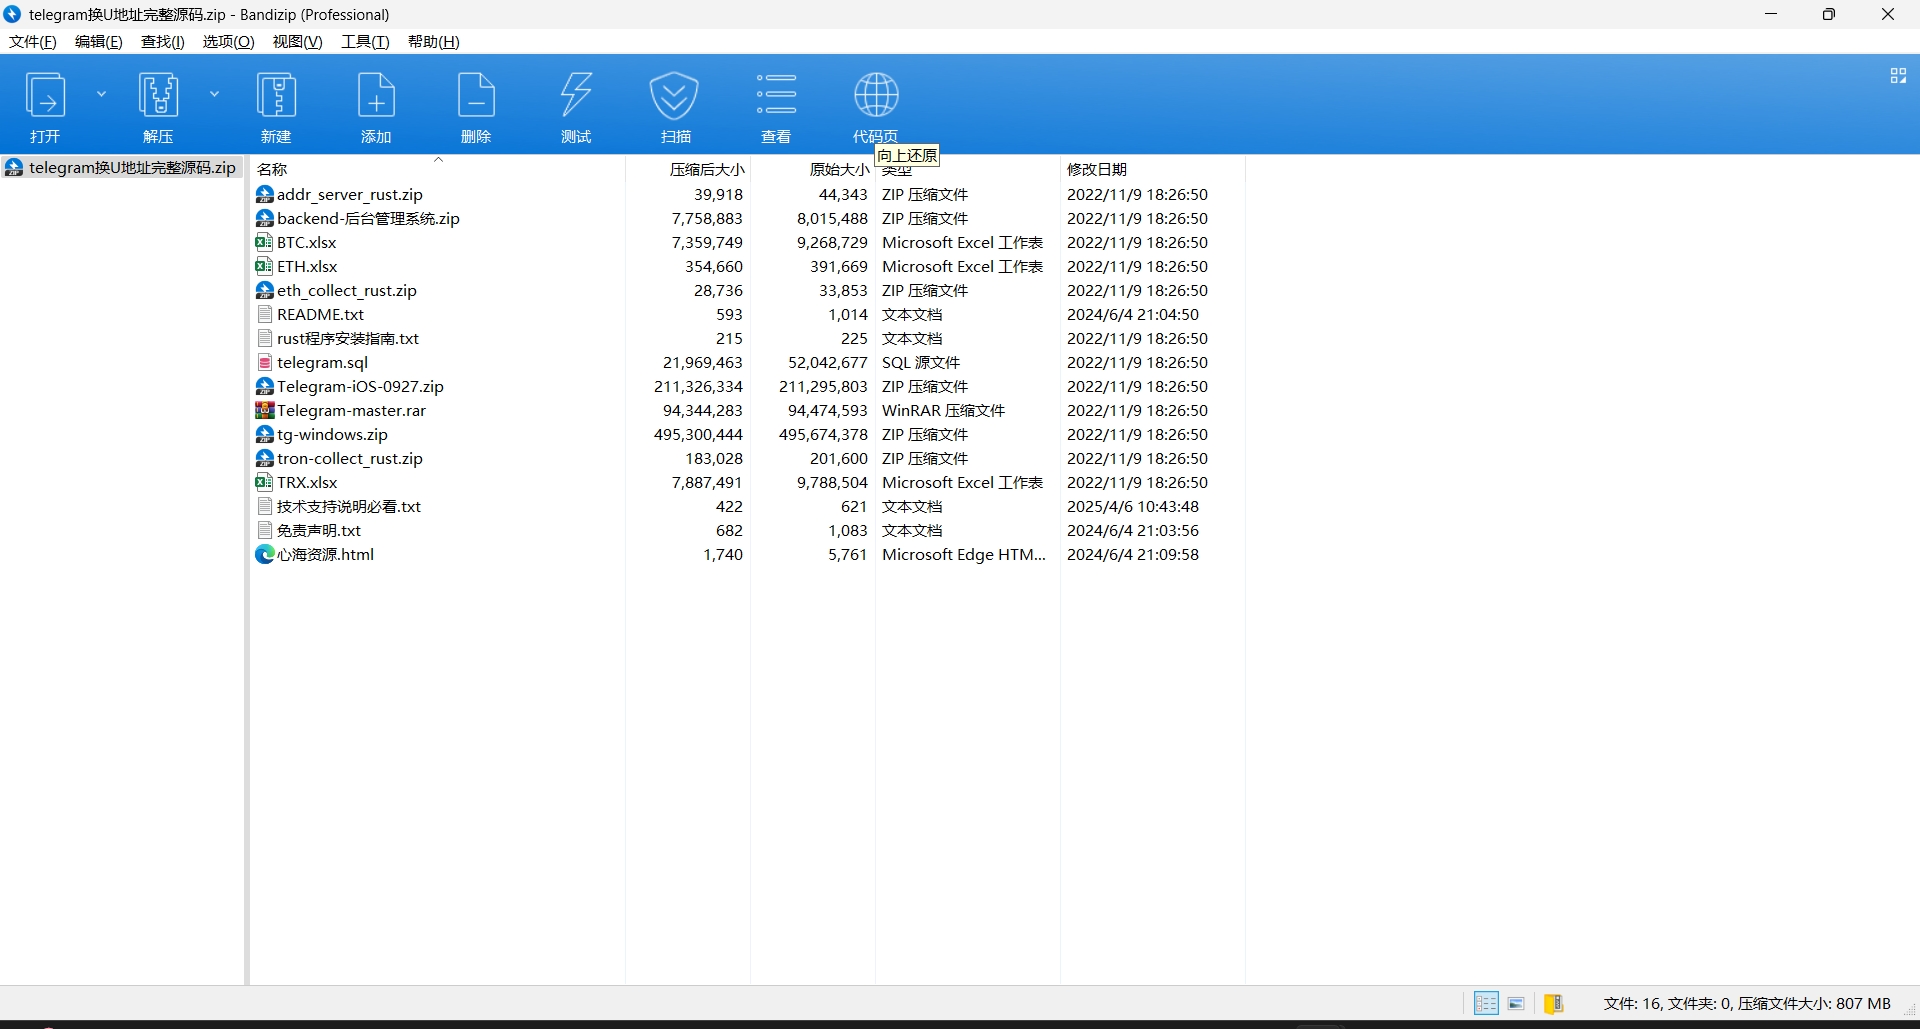
Task: Open the 视图(V) menu
Action: click(298, 42)
